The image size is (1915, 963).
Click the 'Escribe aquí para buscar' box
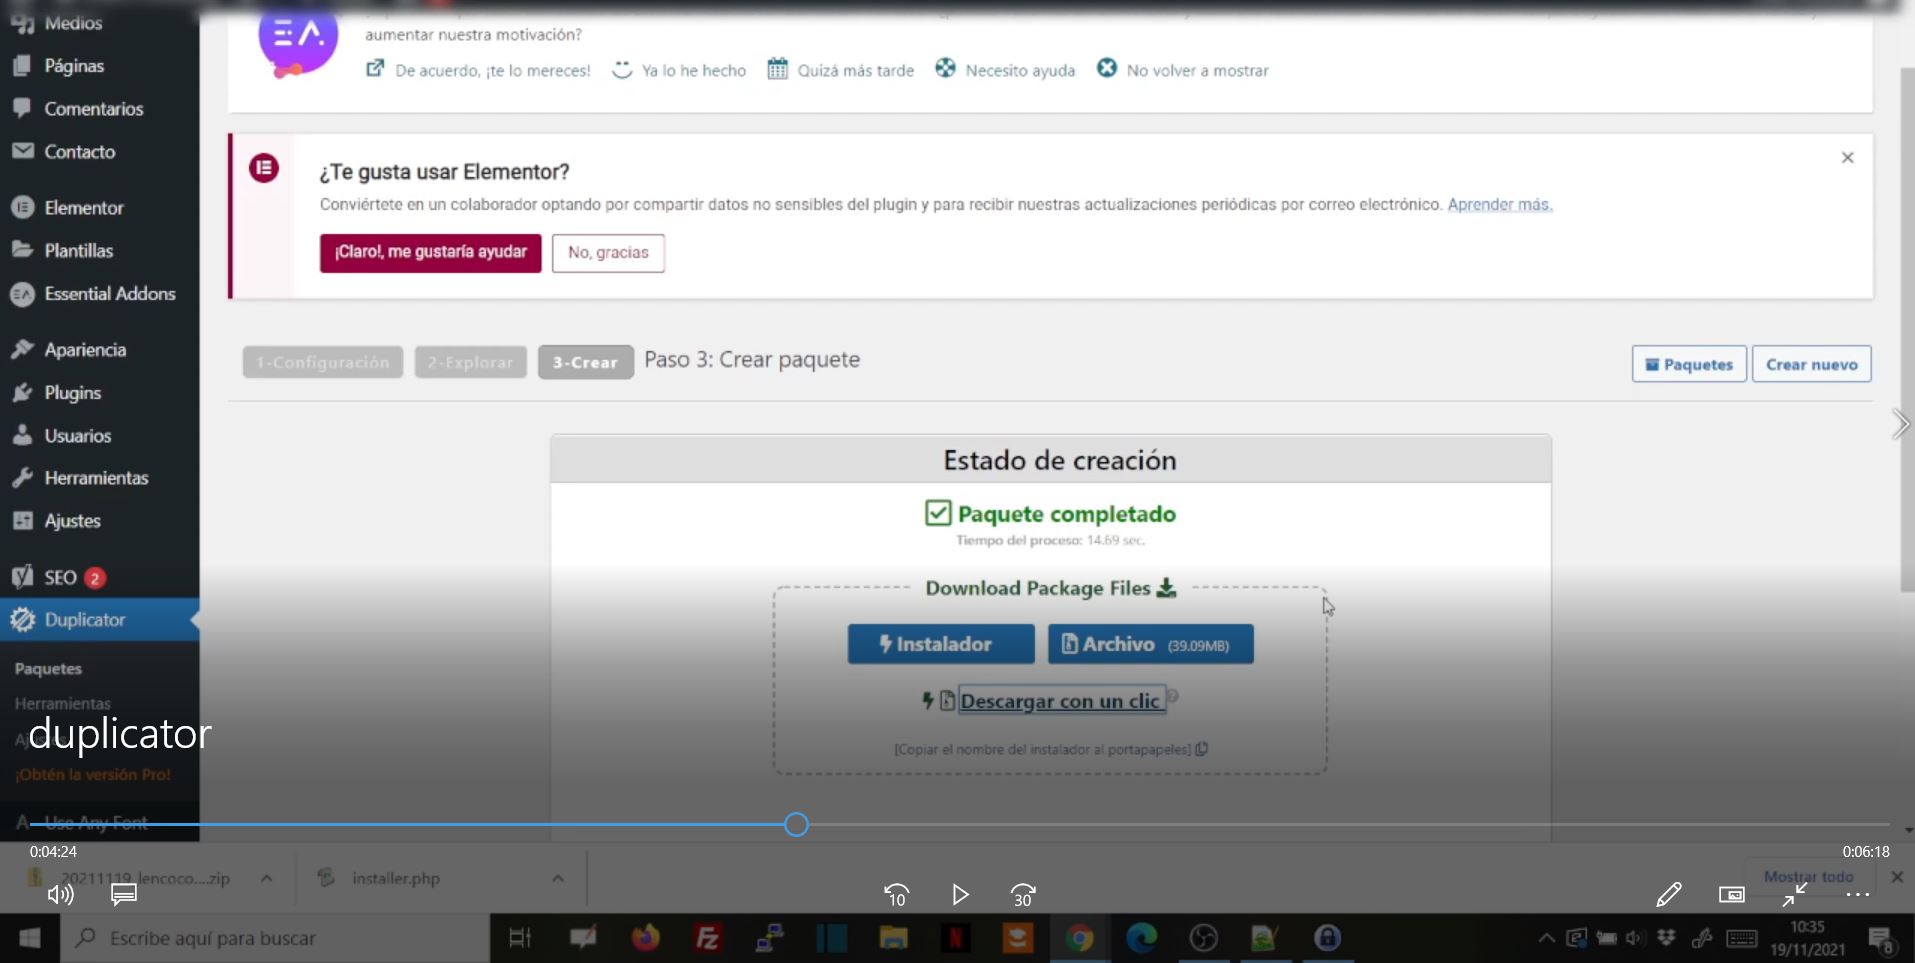tap(276, 938)
